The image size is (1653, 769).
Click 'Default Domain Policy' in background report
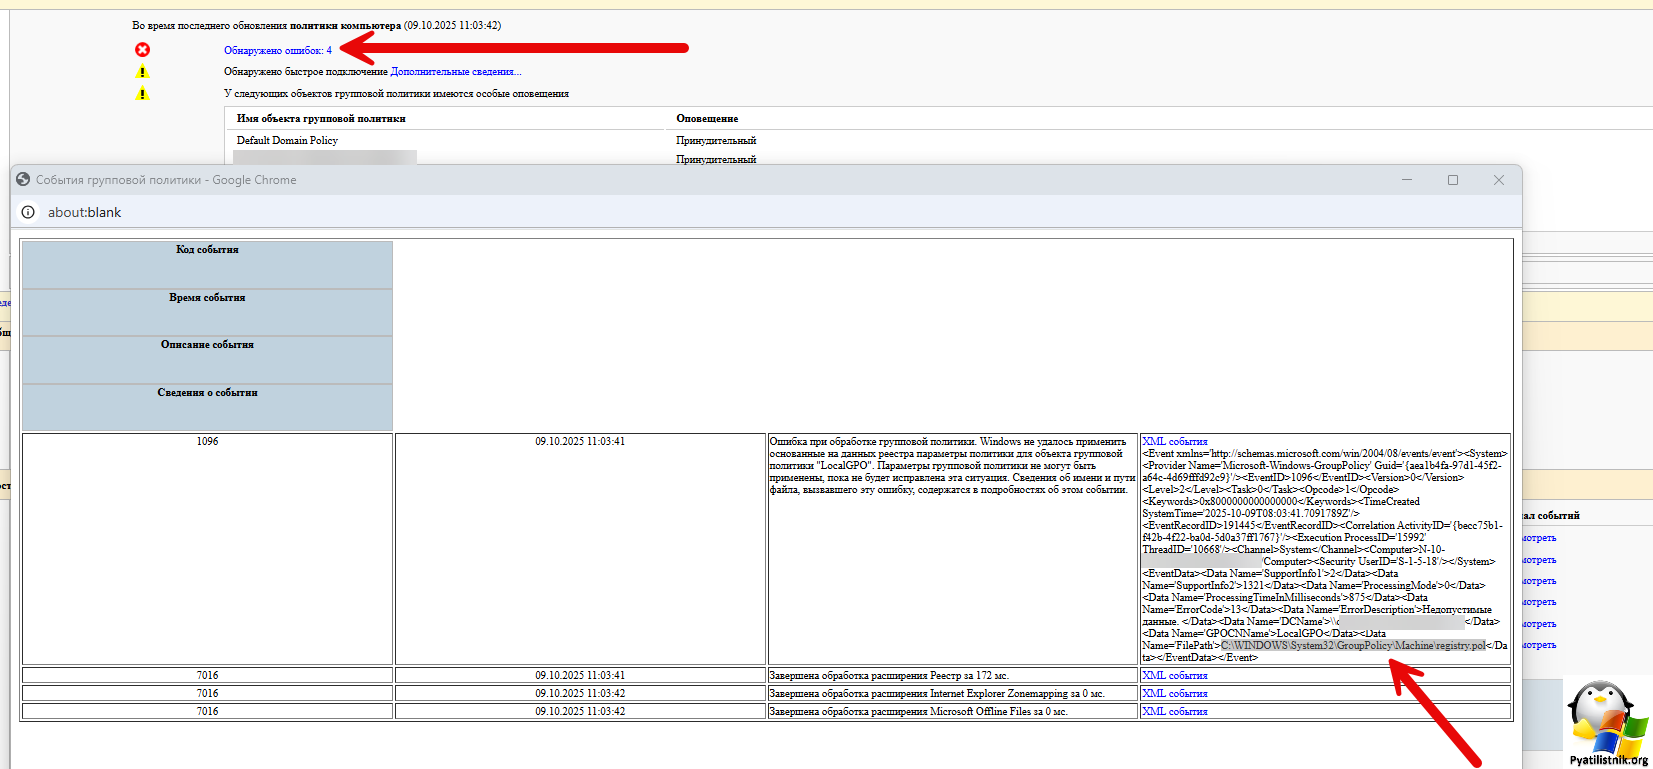tap(287, 141)
